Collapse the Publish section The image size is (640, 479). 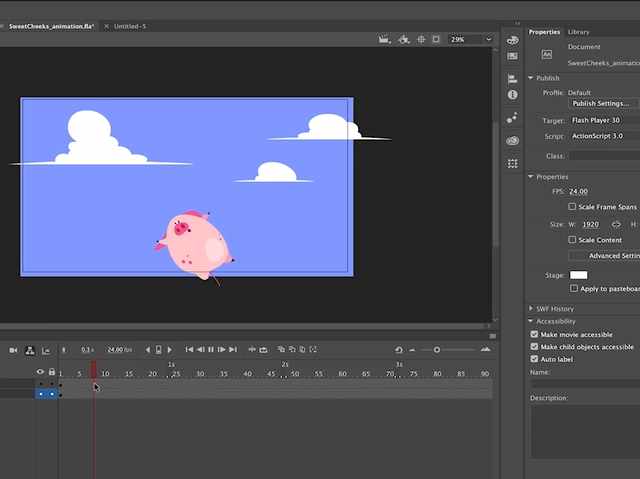(x=531, y=78)
